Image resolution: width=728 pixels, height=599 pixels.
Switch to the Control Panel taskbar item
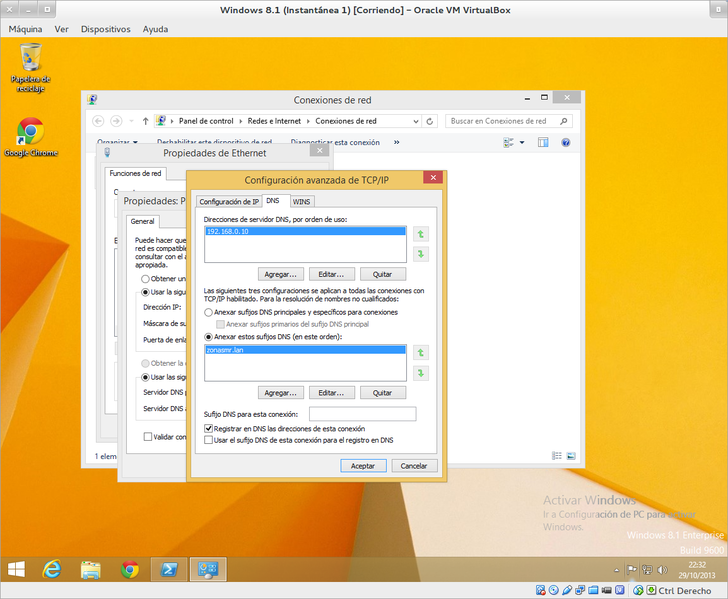click(208, 569)
